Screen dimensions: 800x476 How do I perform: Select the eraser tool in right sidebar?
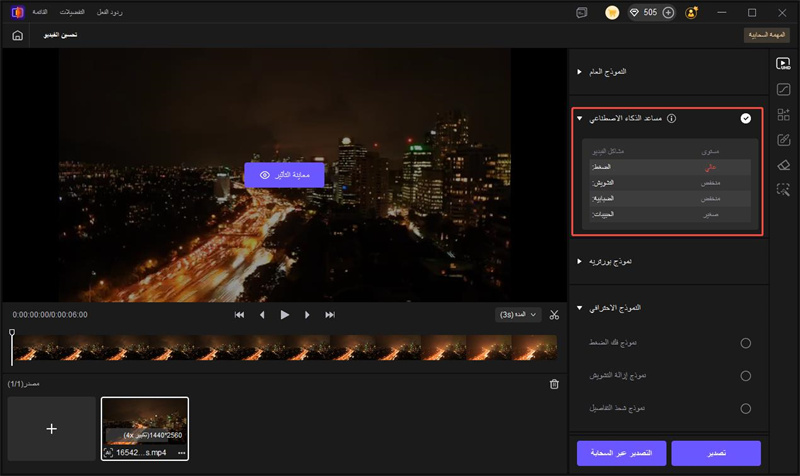click(x=784, y=164)
